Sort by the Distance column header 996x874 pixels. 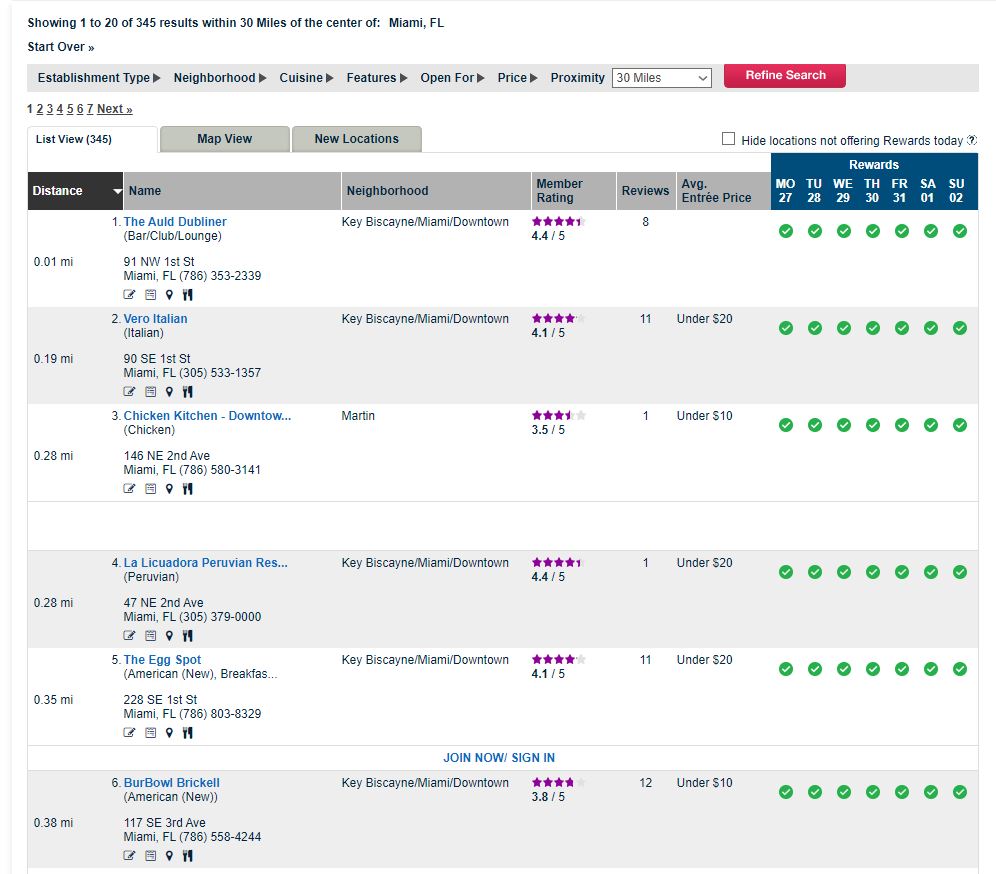click(75, 191)
